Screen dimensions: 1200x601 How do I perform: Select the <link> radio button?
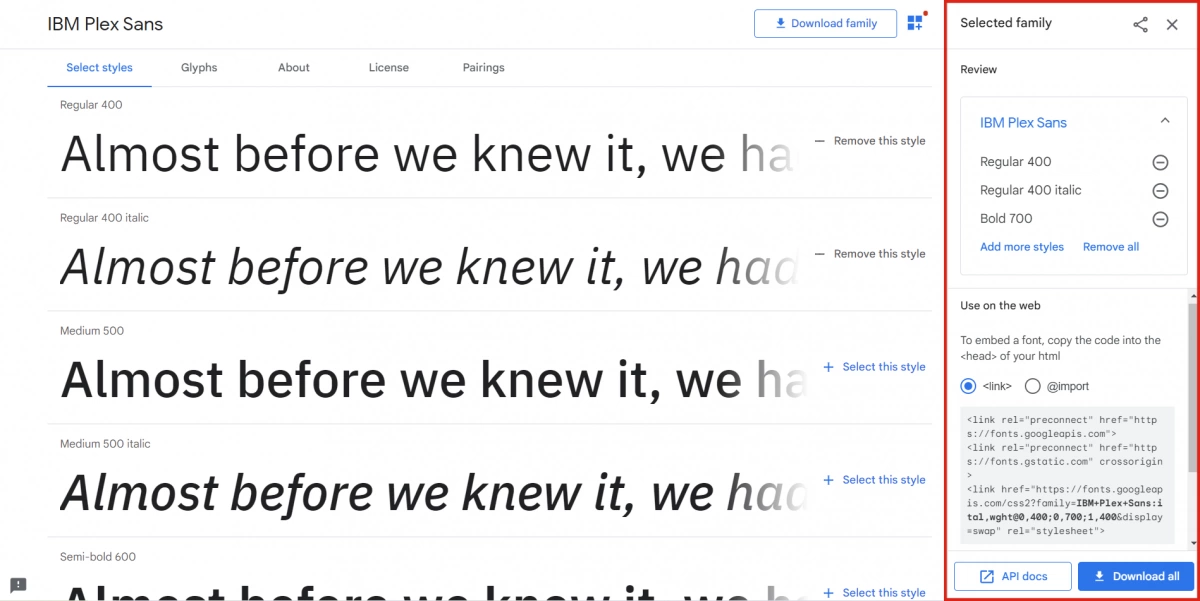(968, 386)
